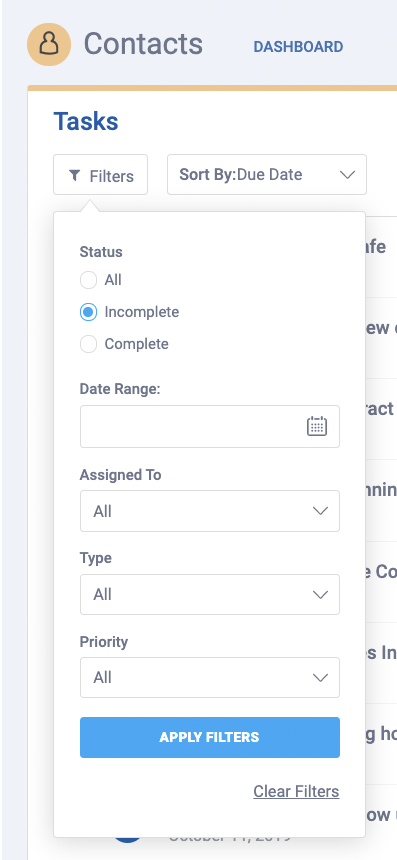The width and height of the screenshot is (397, 860).
Task: Toggle the Filters popover button
Action: coord(100,174)
